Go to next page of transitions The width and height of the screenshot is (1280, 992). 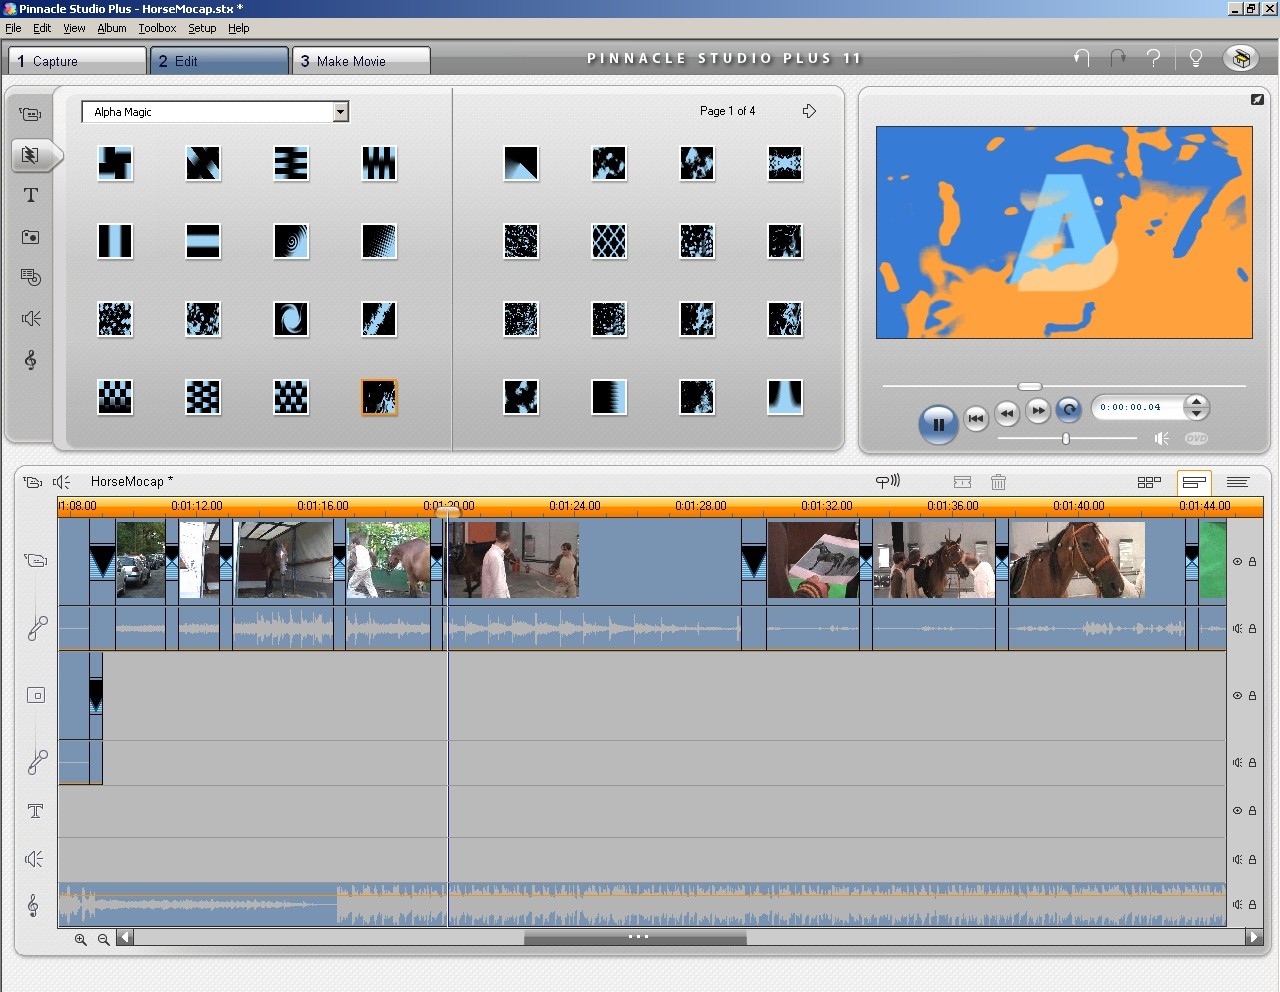coord(809,111)
